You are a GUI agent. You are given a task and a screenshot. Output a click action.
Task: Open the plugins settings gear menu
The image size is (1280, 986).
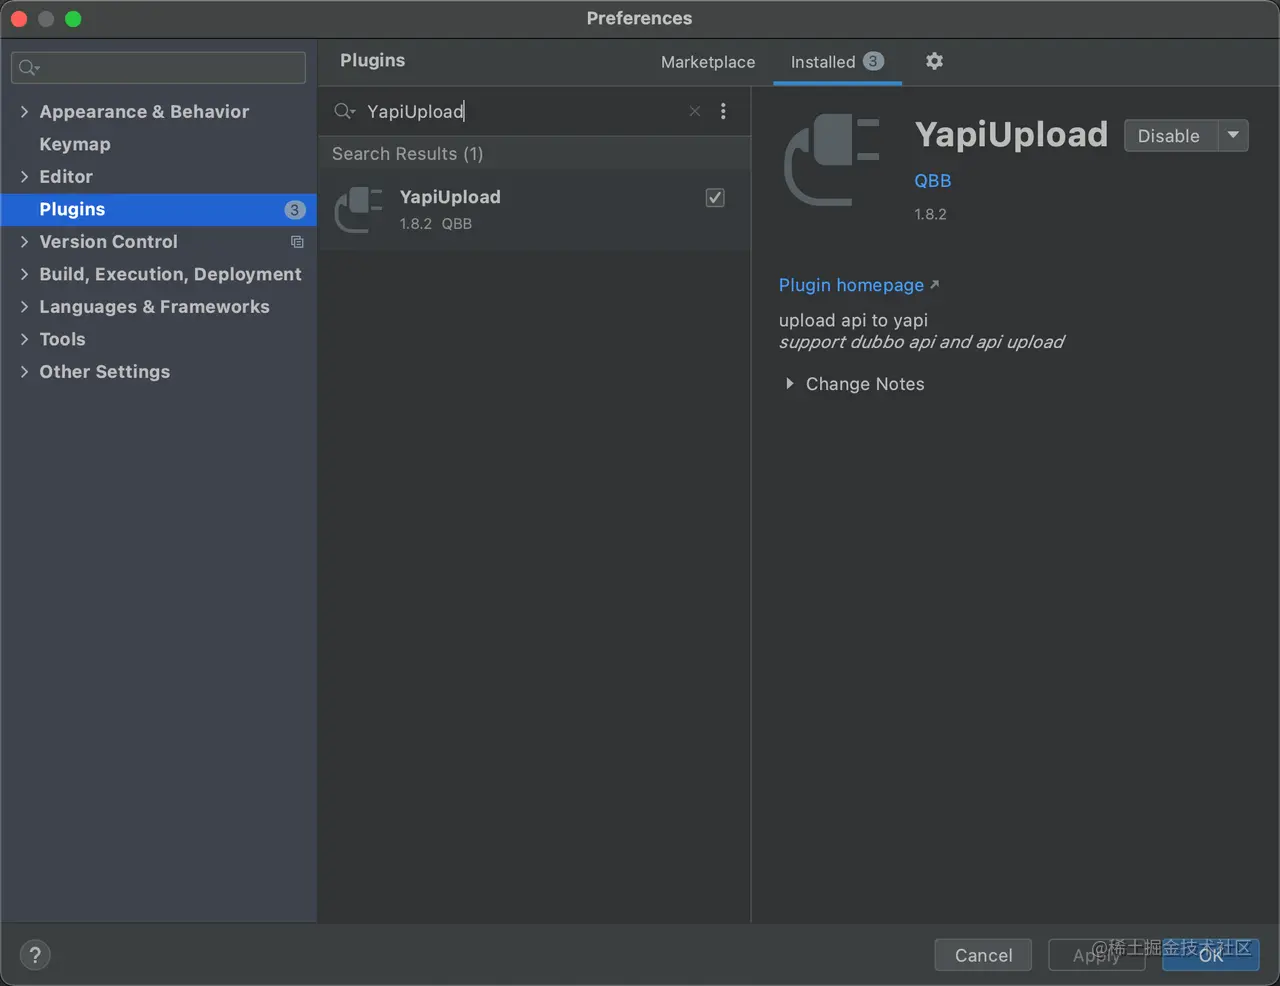[934, 61]
